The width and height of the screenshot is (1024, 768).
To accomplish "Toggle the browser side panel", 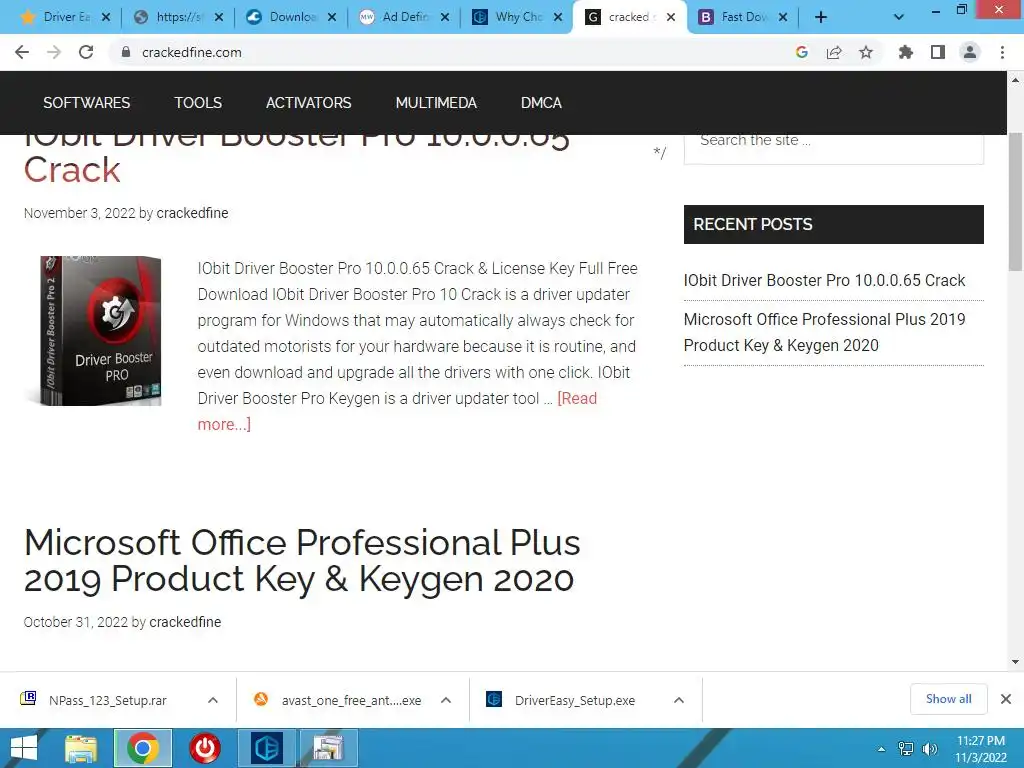I will click(938, 52).
